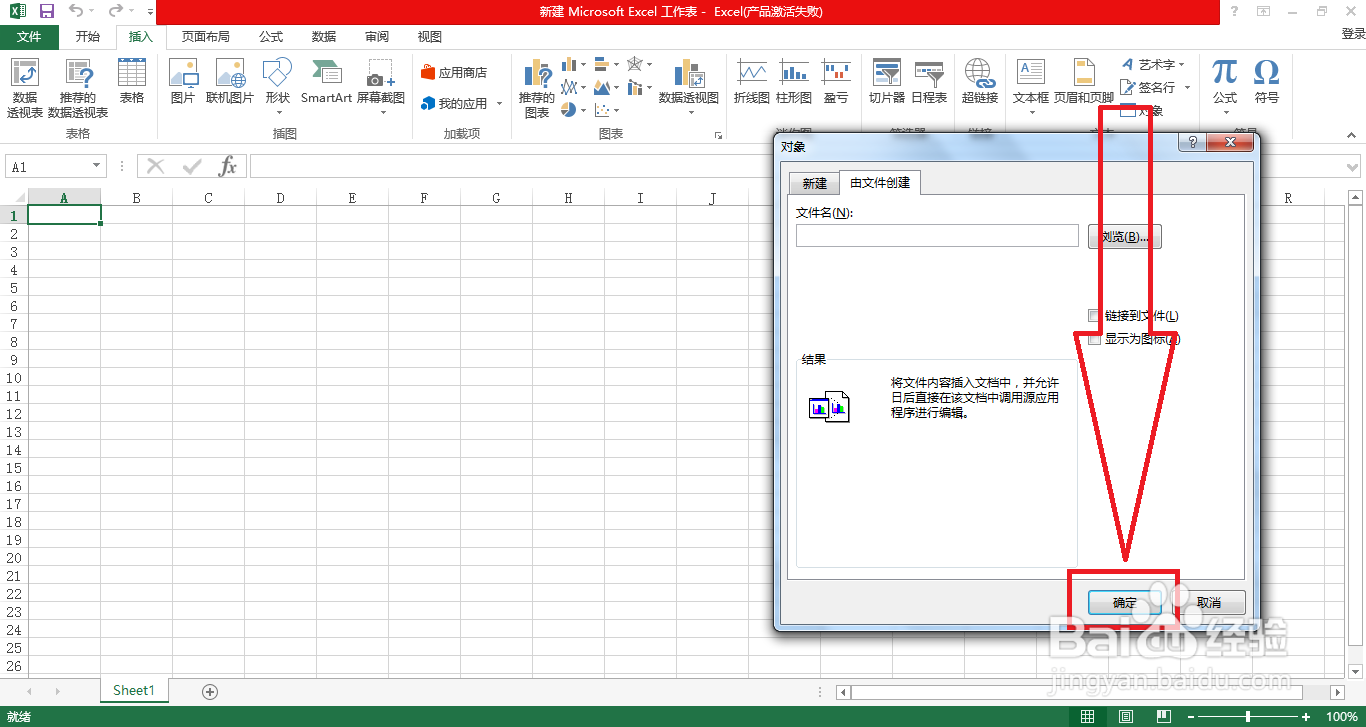The height and width of the screenshot is (727, 1366).
Task: Switch to the Page Layout (页面布局) tab
Action: pos(206,36)
